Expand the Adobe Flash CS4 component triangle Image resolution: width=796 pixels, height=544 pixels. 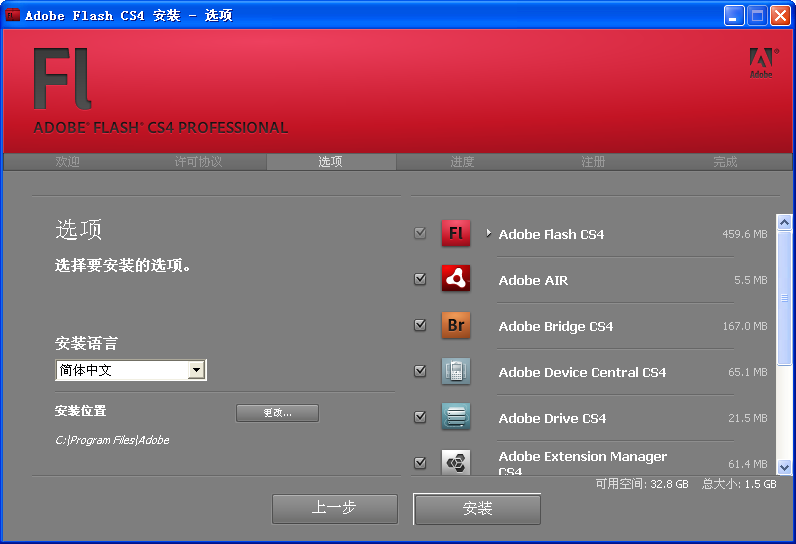[488, 233]
